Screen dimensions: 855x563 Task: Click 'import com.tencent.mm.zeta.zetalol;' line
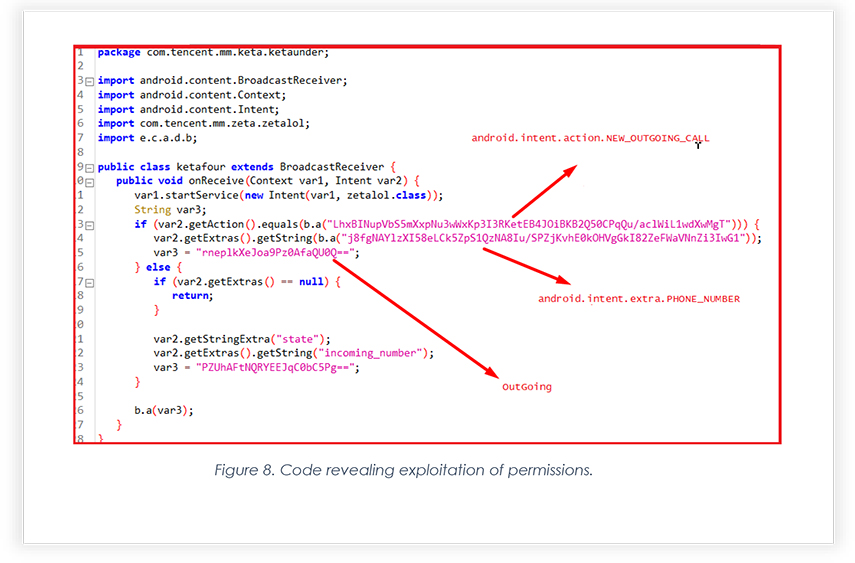click(x=204, y=124)
